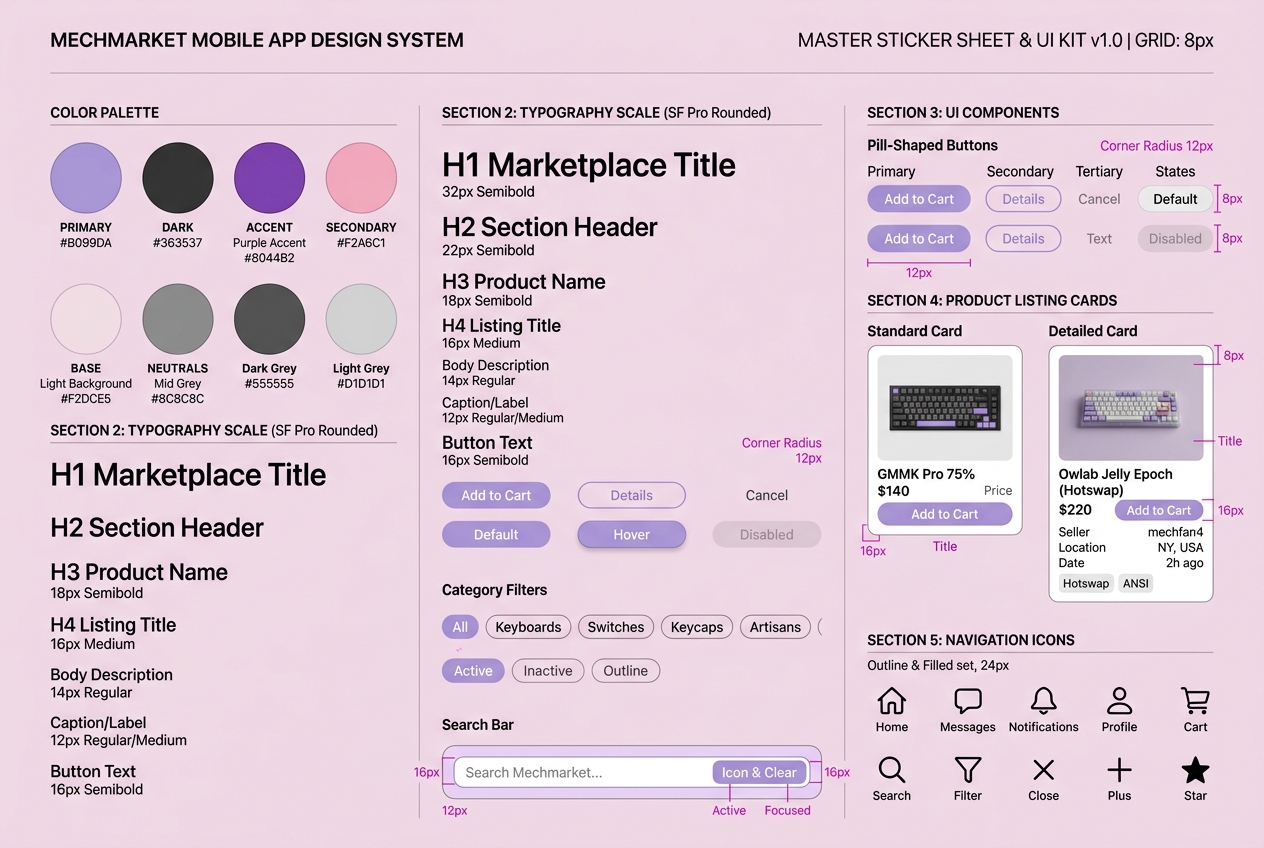Click the $140 price text
This screenshot has height=848, width=1264.
point(893,491)
